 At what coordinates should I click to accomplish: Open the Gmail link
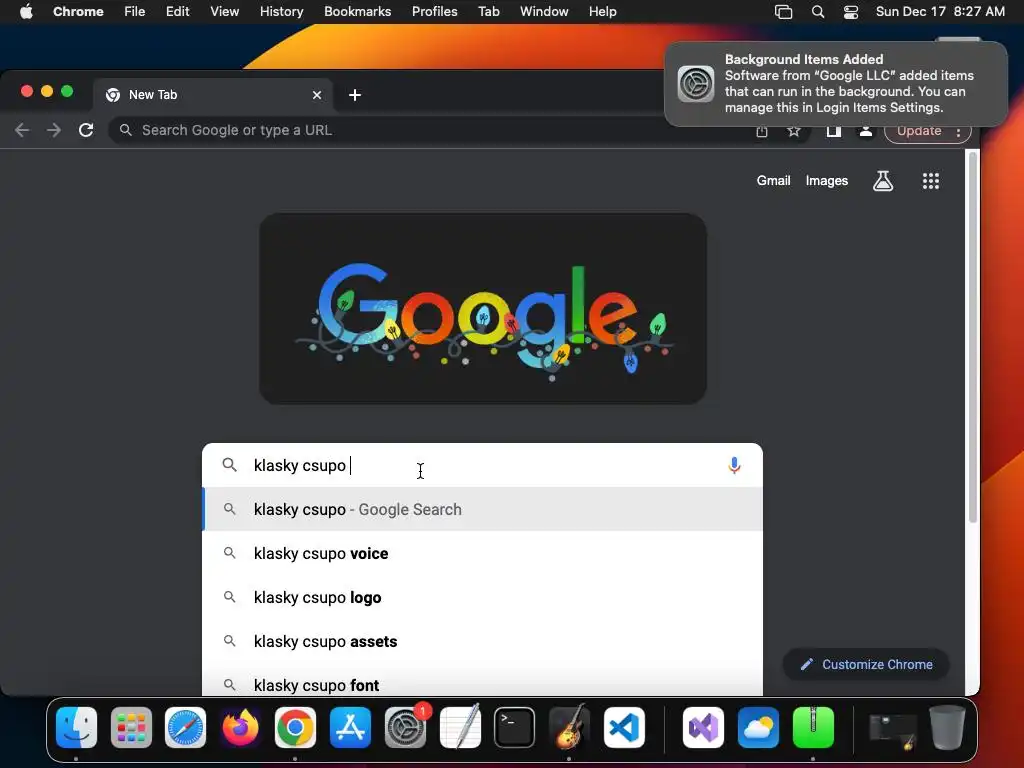(x=773, y=181)
